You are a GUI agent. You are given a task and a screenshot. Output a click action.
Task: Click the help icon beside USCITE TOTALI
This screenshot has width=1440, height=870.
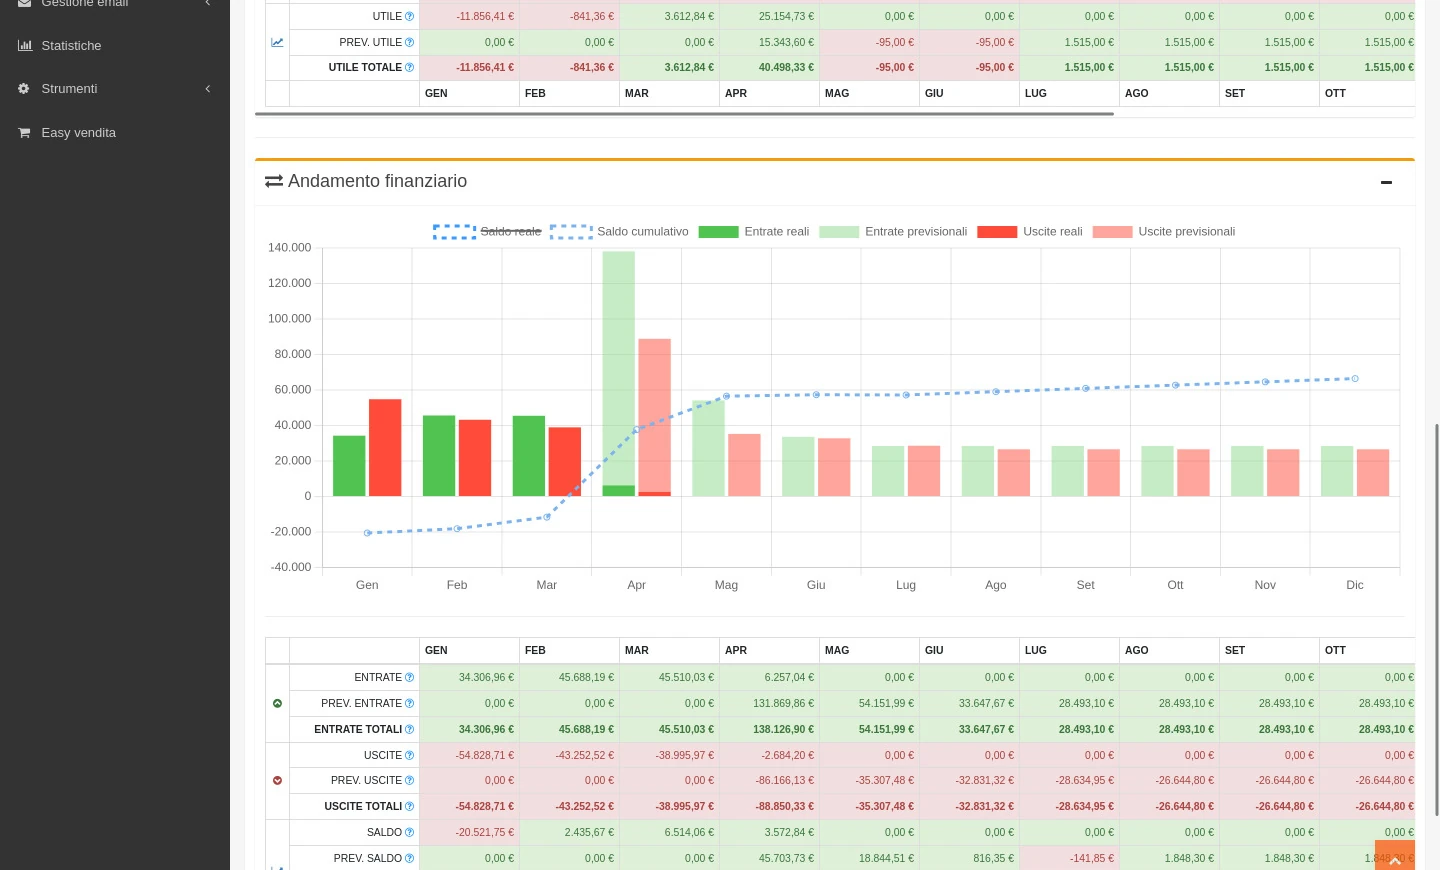[409, 807]
